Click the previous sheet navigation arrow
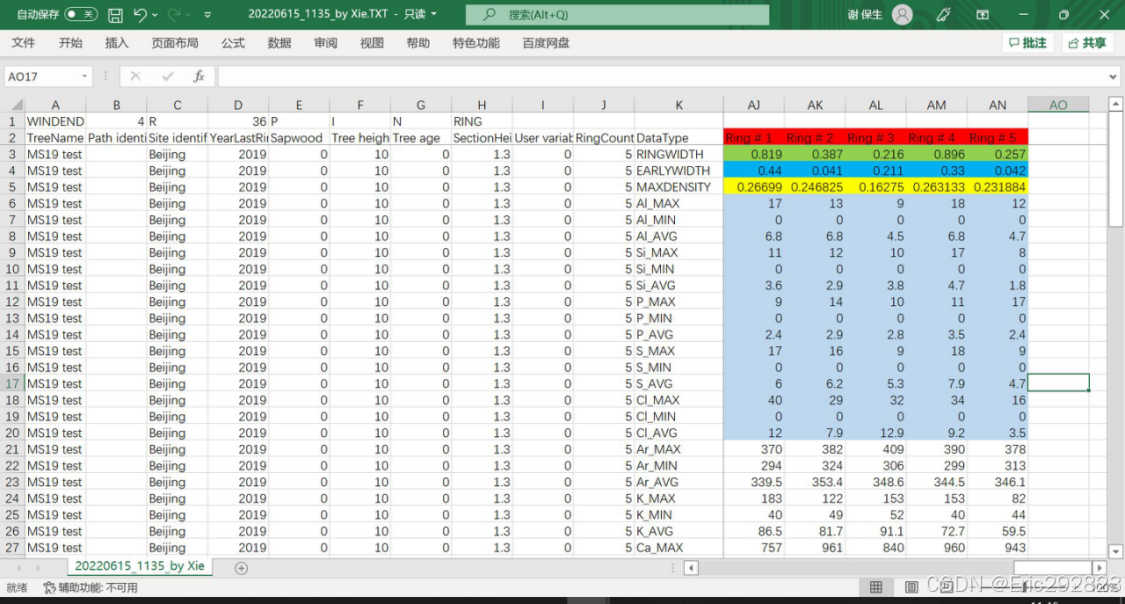 click(19, 568)
